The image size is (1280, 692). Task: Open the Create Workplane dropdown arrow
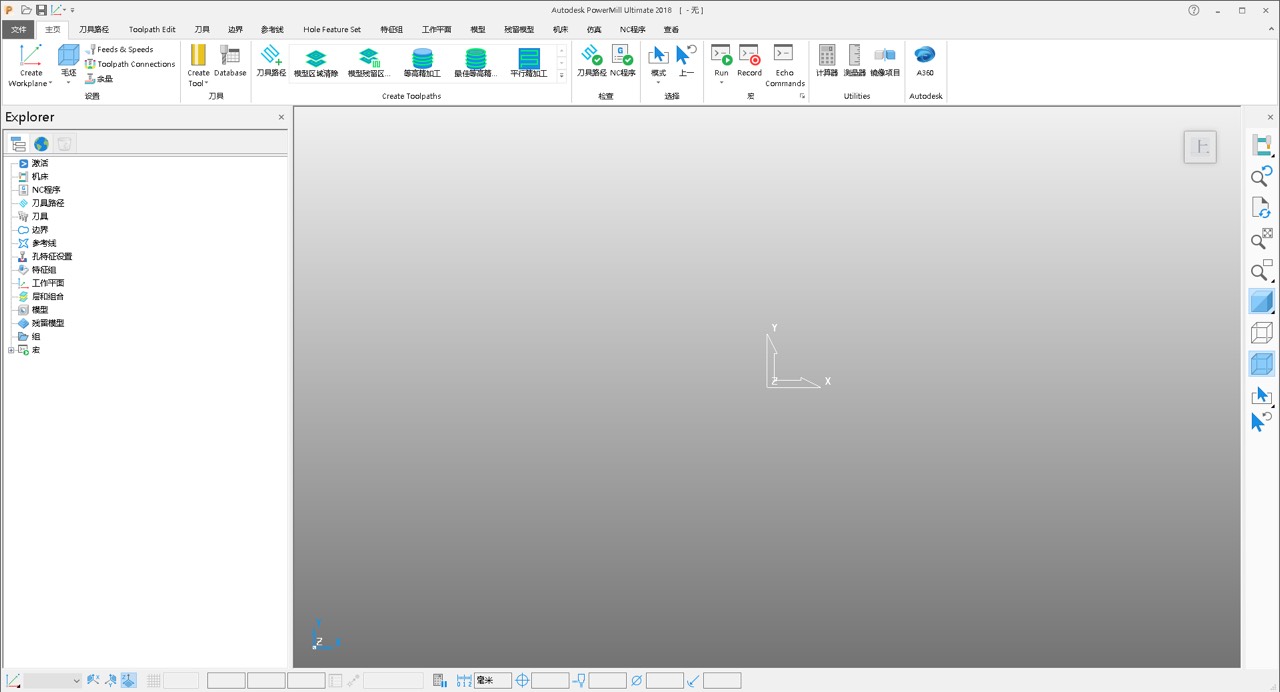point(50,84)
